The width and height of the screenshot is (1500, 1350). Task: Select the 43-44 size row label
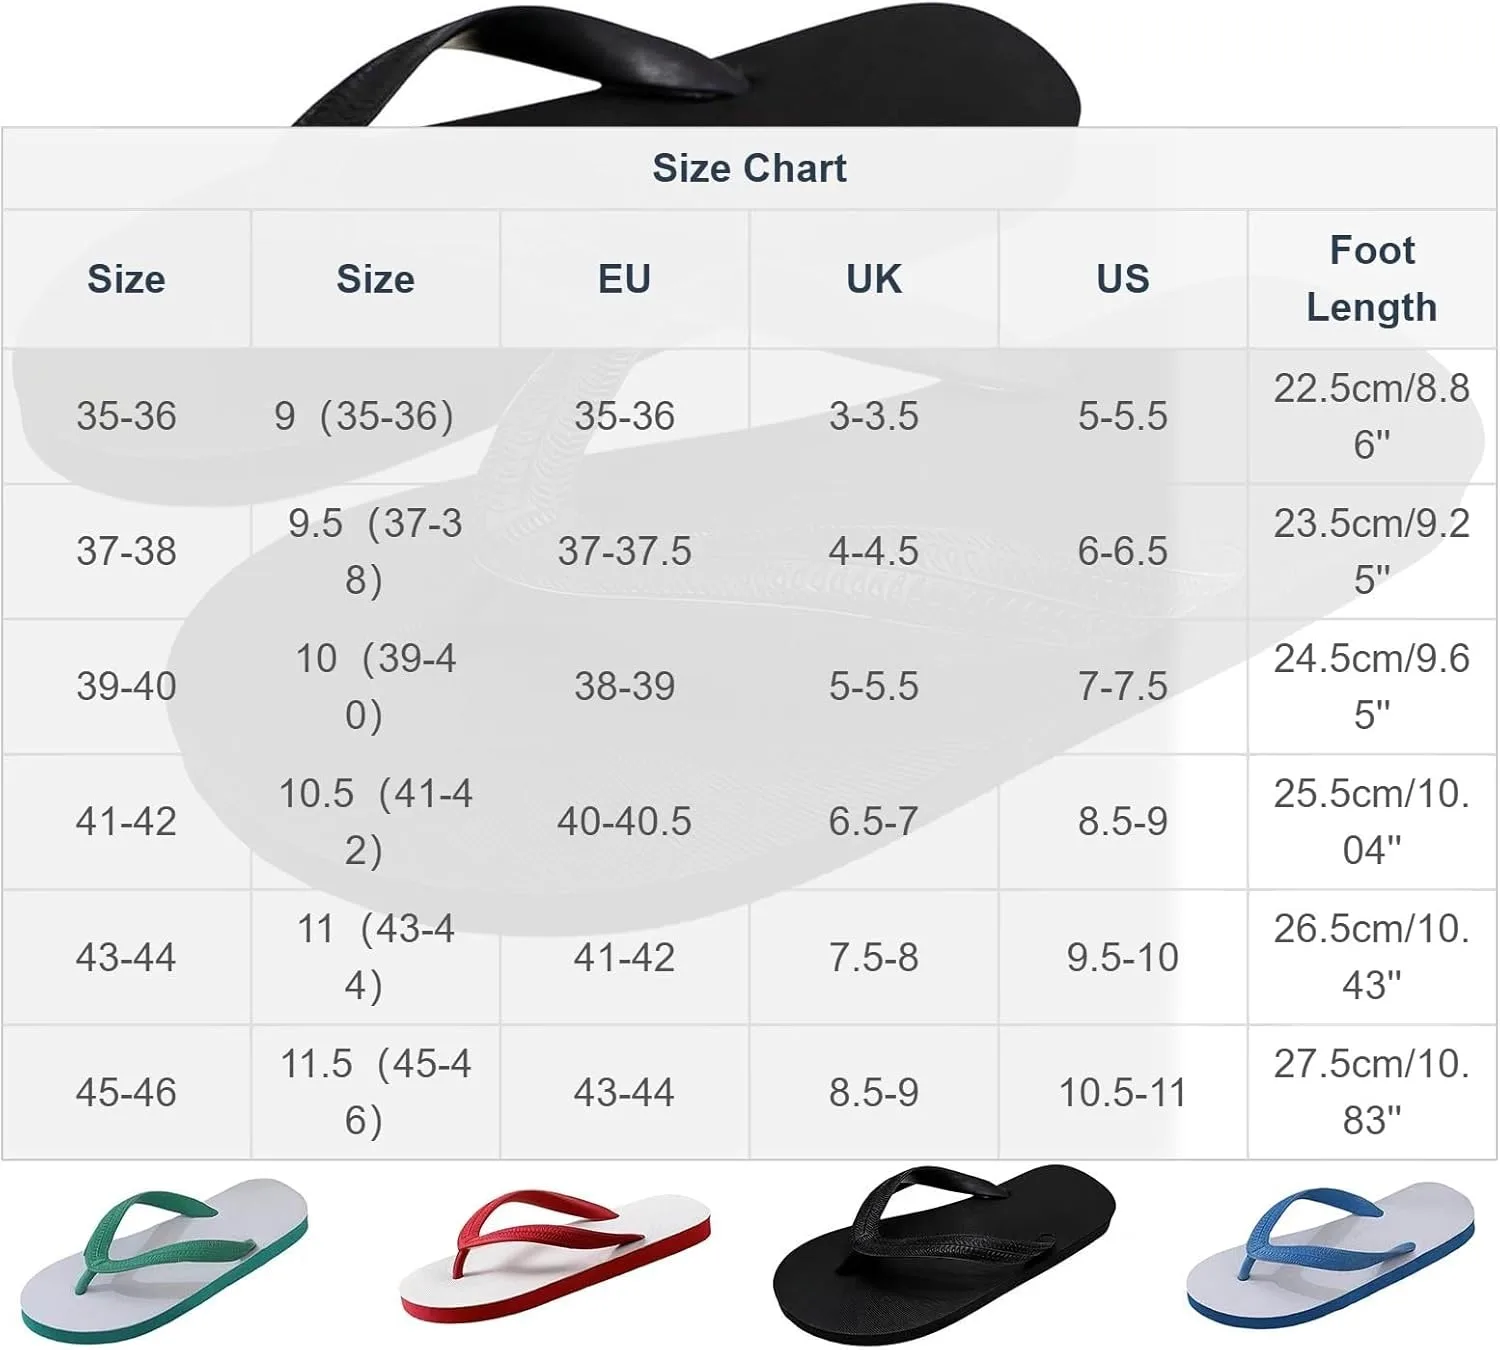click(x=126, y=958)
